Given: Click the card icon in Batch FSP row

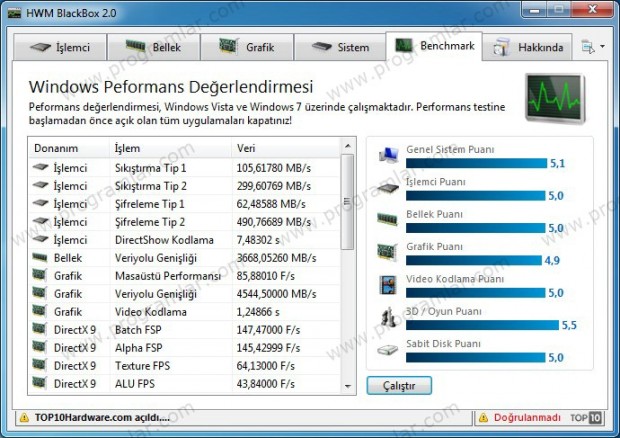Looking at the screenshot, I should 40,328.
